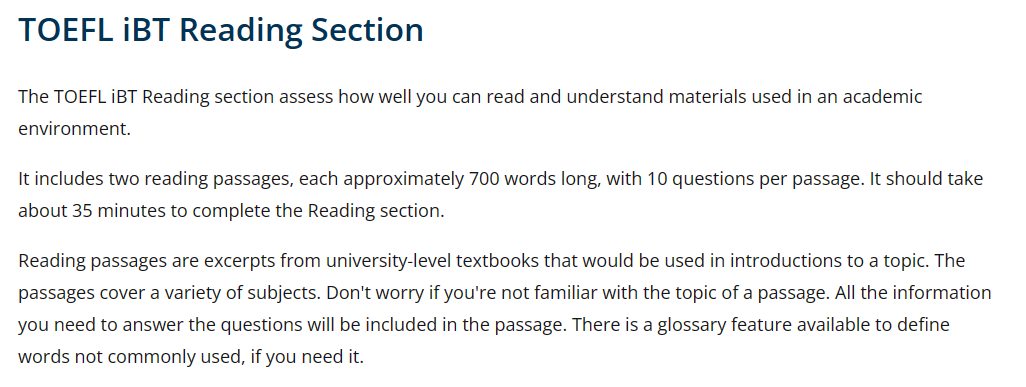Click the text about 35 minutes
Image resolution: width=1026 pixels, height=387 pixels.
point(81,211)
